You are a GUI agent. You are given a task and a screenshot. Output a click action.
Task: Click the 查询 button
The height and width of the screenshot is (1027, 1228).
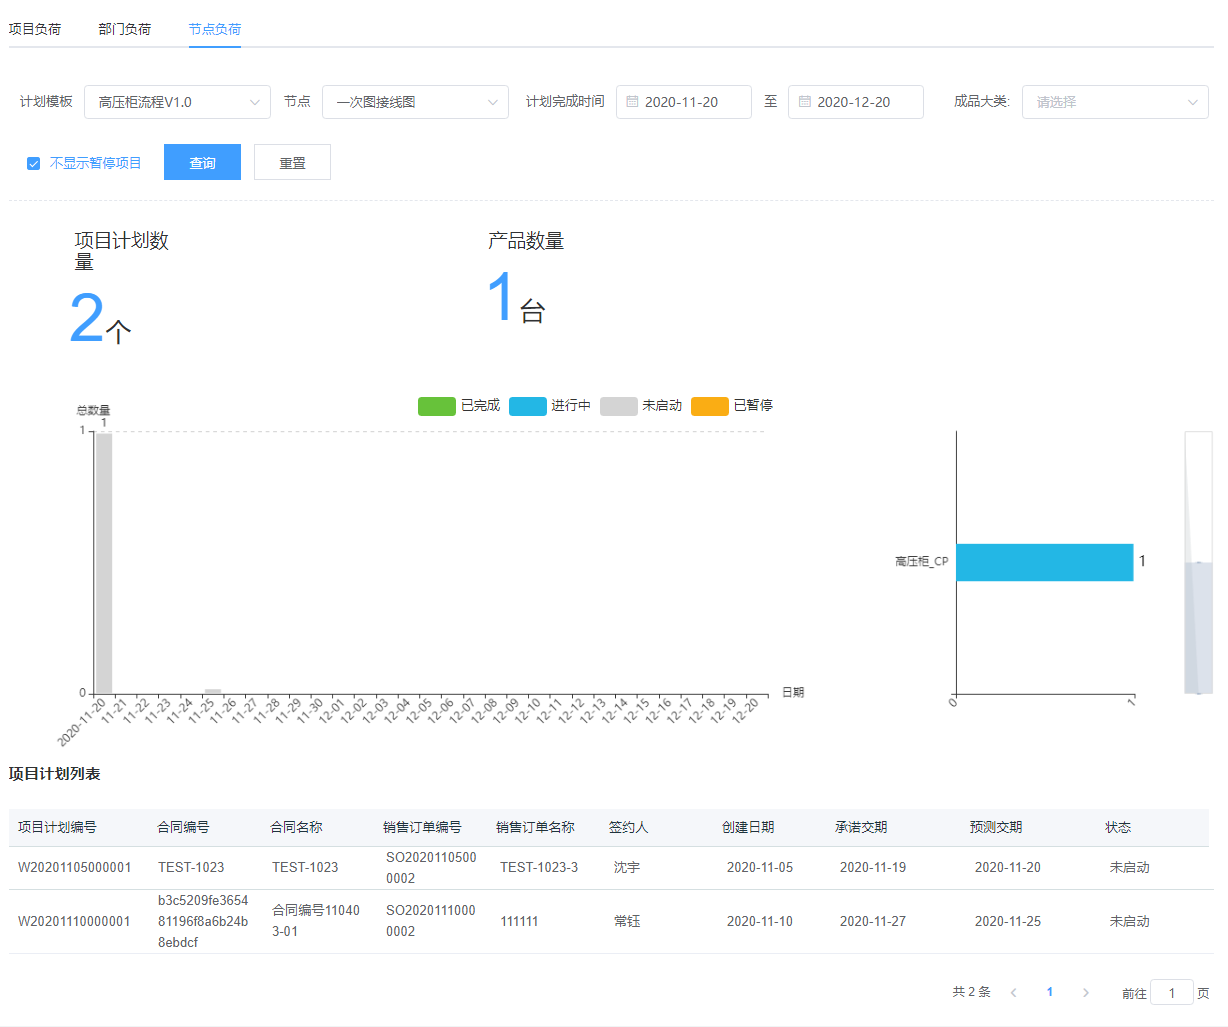coord(202,163)
